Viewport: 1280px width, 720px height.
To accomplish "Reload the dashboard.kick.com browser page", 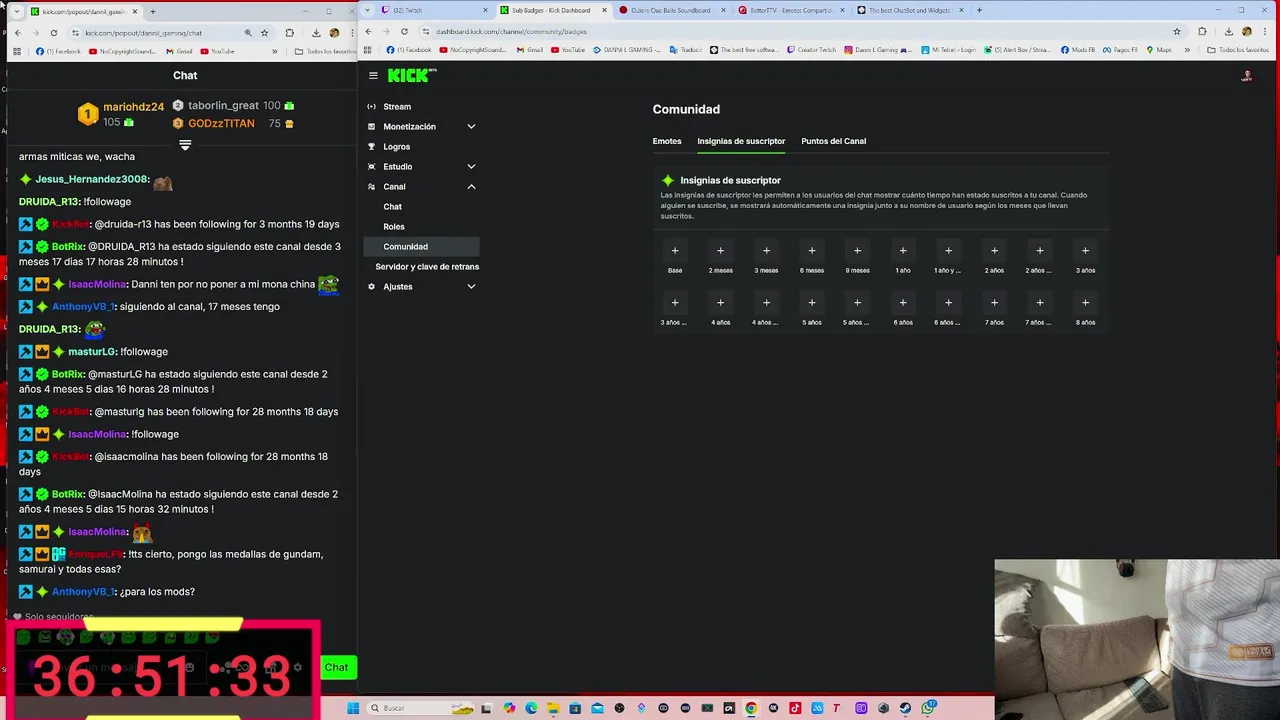I will click(404, 31).
